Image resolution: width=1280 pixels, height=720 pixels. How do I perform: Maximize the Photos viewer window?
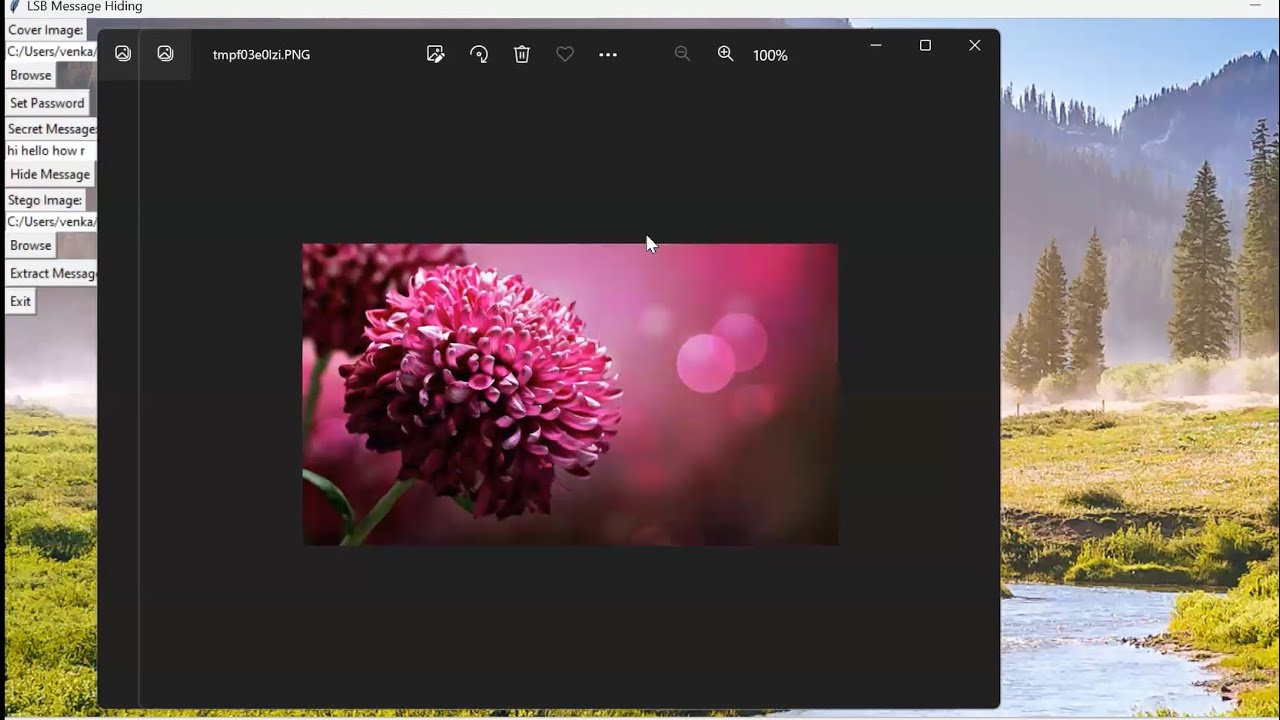925,45
